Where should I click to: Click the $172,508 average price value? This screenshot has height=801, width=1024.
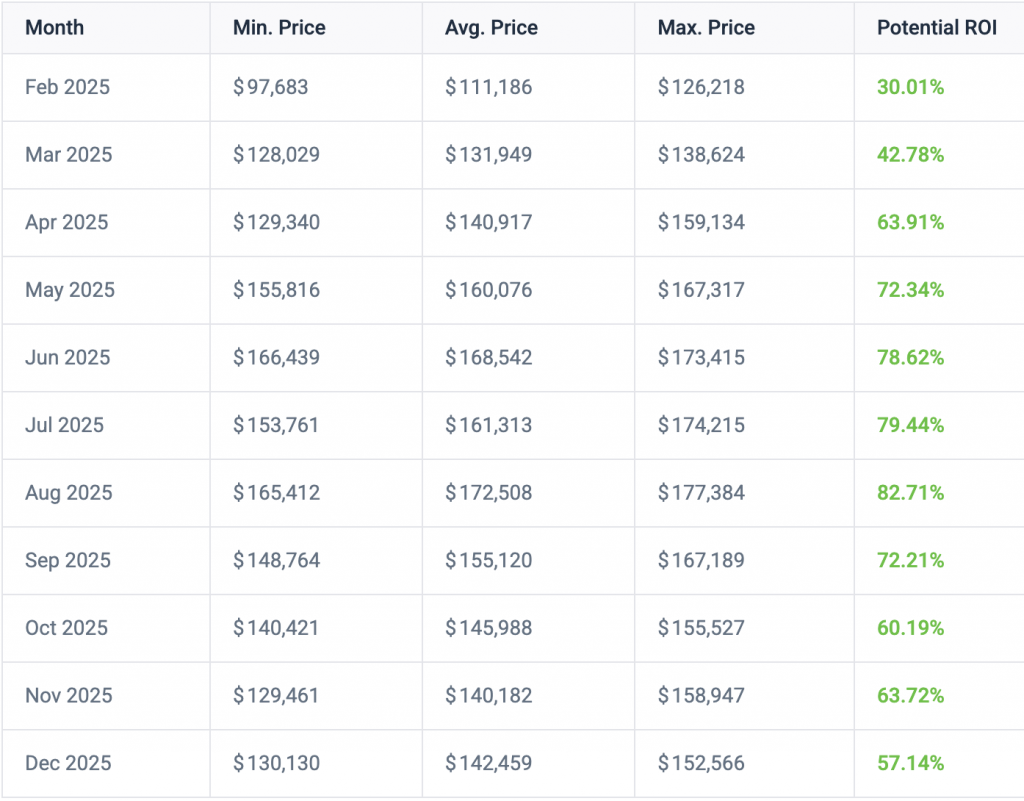pyautogui.click(x=488, y=492)
